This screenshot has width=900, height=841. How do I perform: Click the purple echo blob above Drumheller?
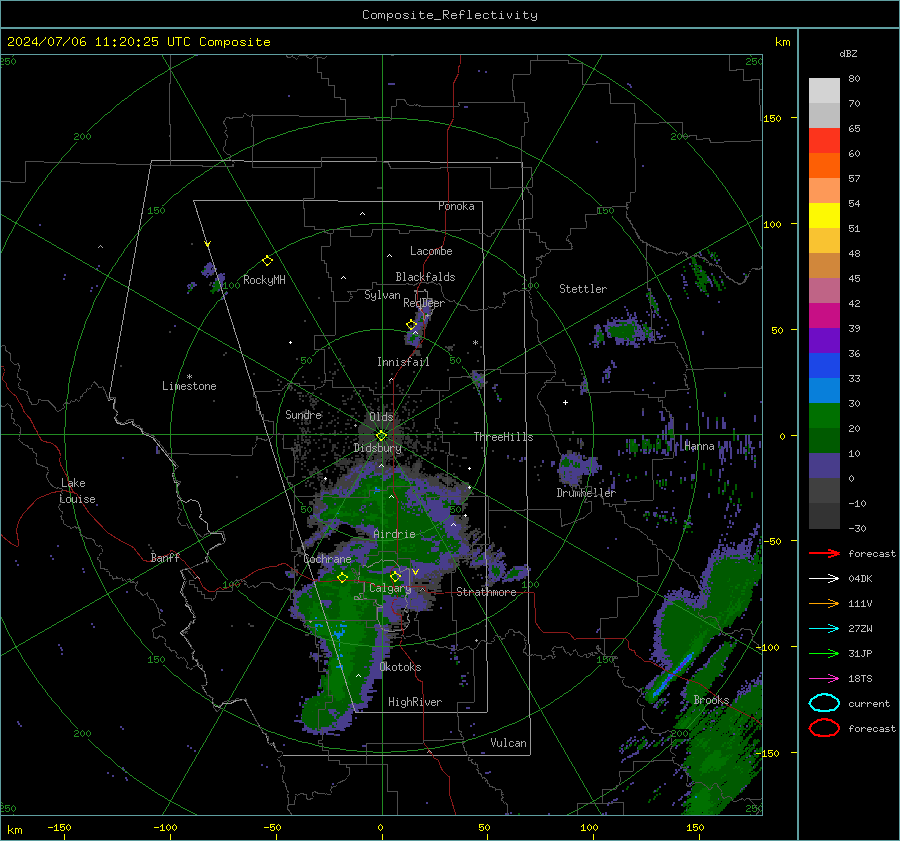click(x=576, y=467)
